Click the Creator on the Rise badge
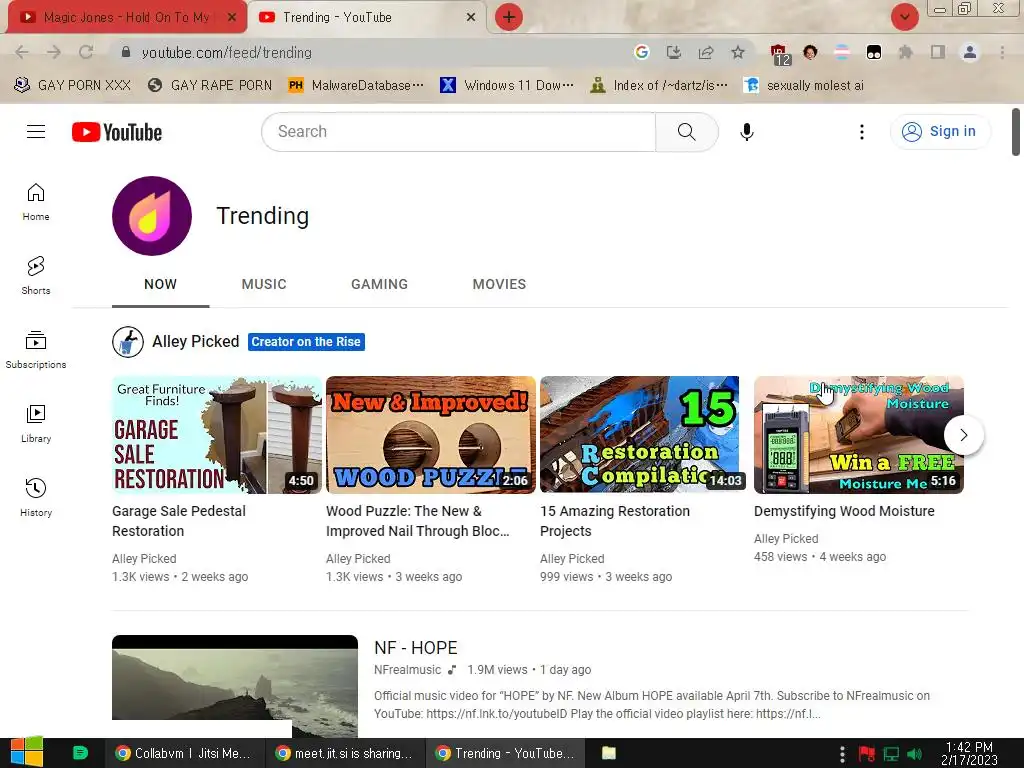 click(306, 342)
